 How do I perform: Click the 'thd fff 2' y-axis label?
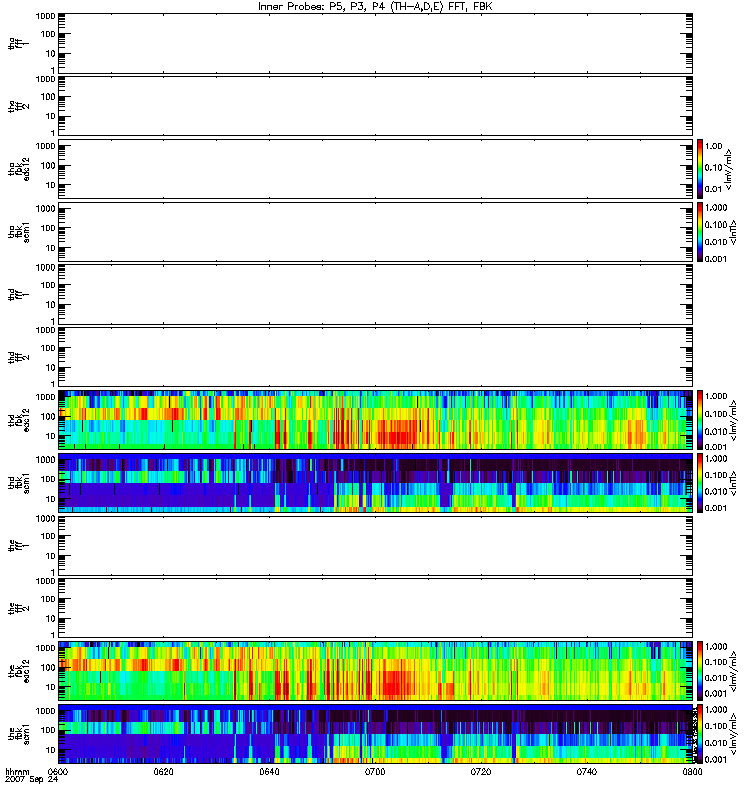[18, 357]
